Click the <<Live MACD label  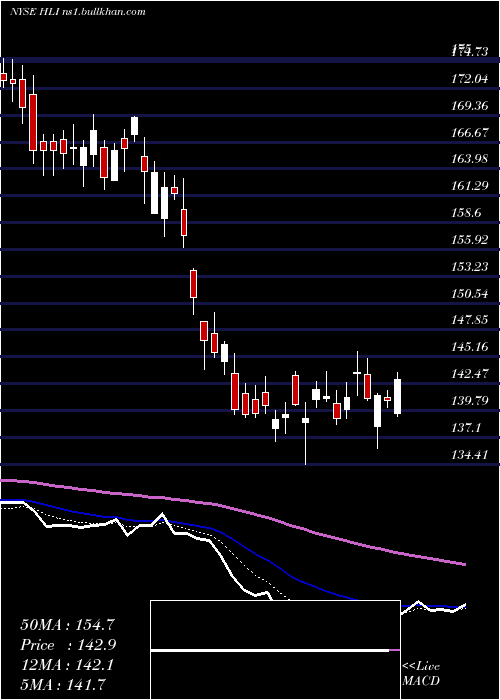tap(421, 674)
